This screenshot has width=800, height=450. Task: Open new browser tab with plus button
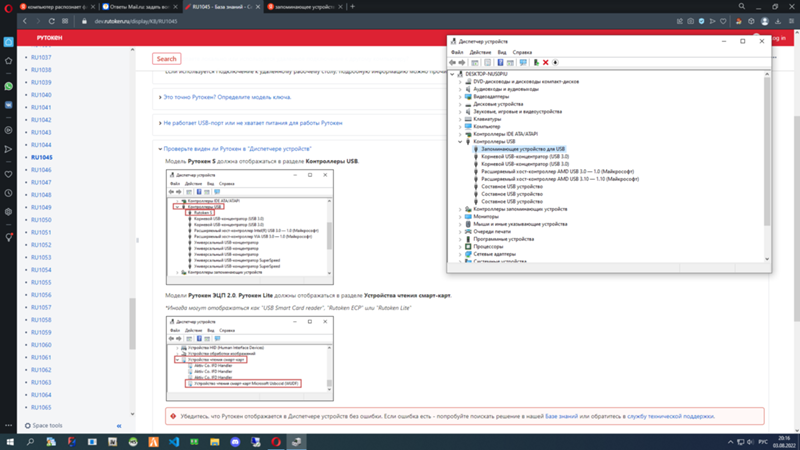[x=353, y=7]
